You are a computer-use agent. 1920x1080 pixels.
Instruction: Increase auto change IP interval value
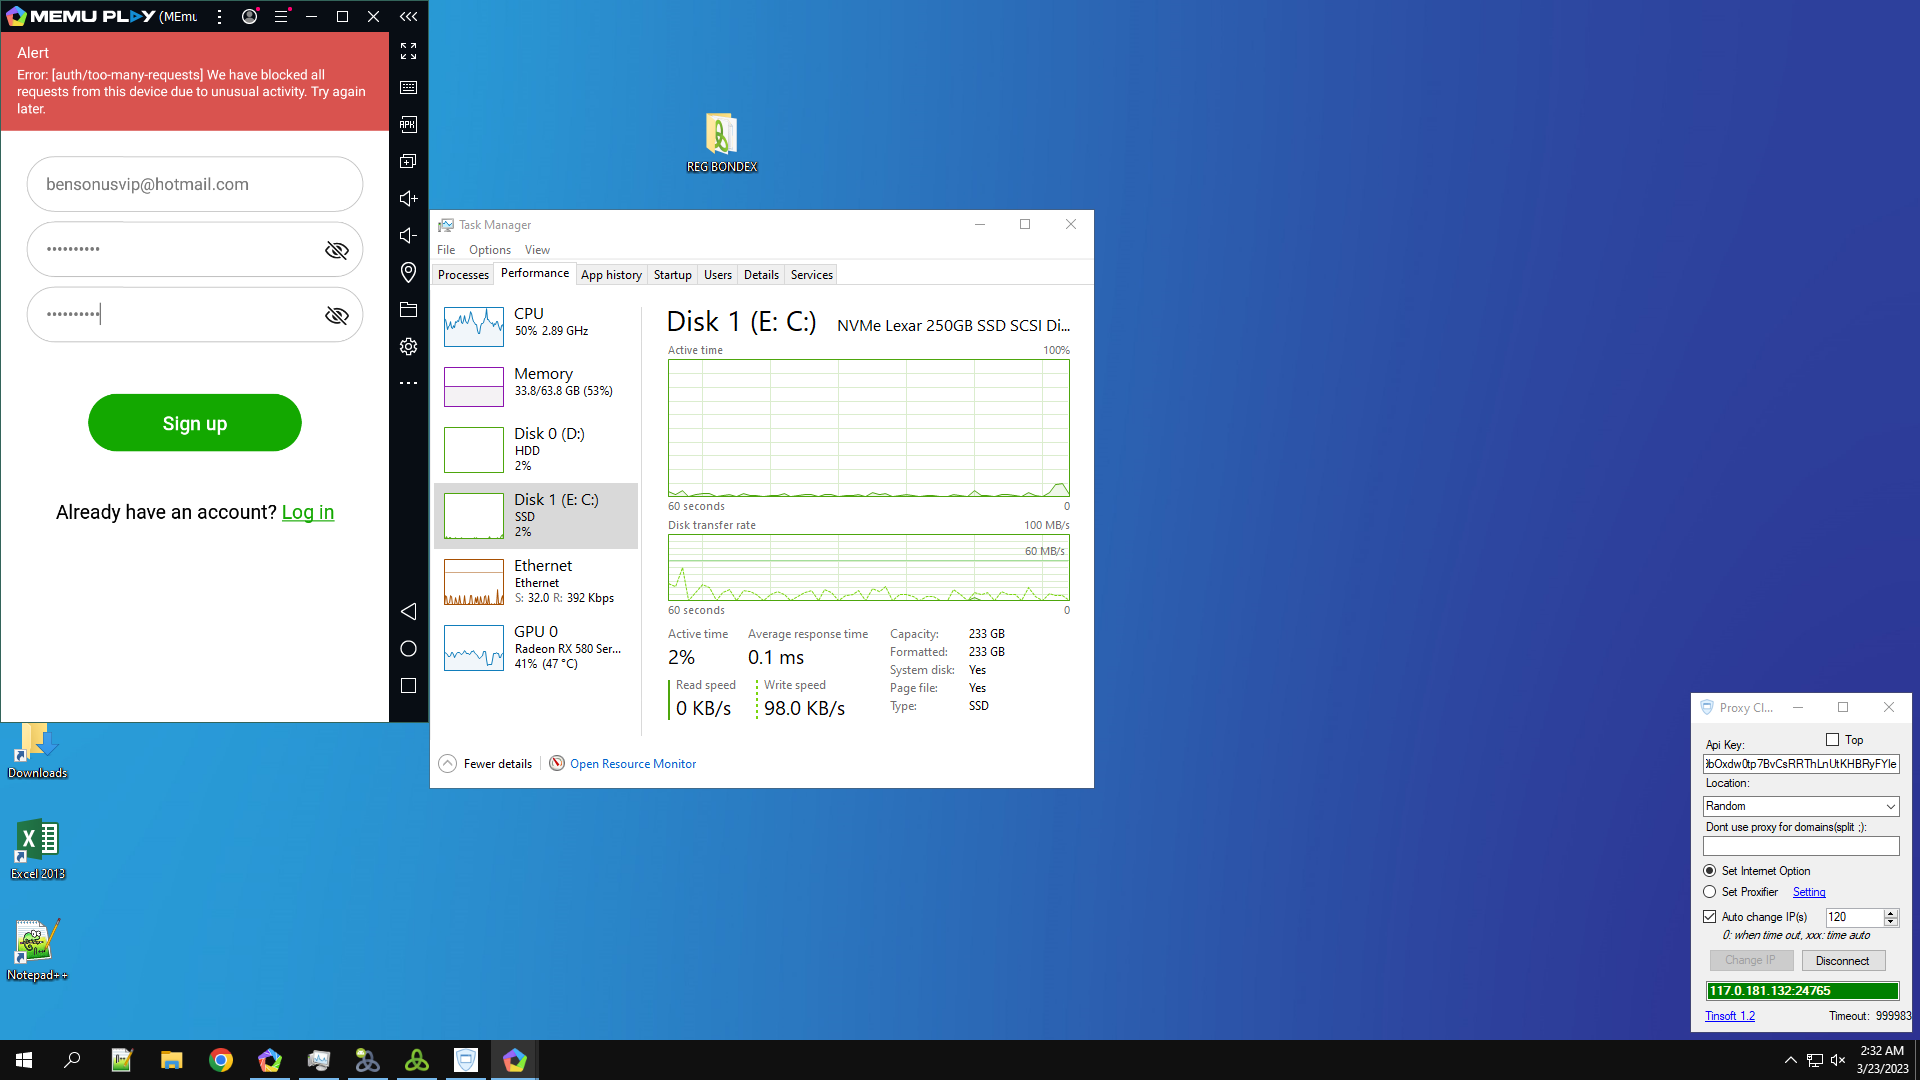(1891, 913)
